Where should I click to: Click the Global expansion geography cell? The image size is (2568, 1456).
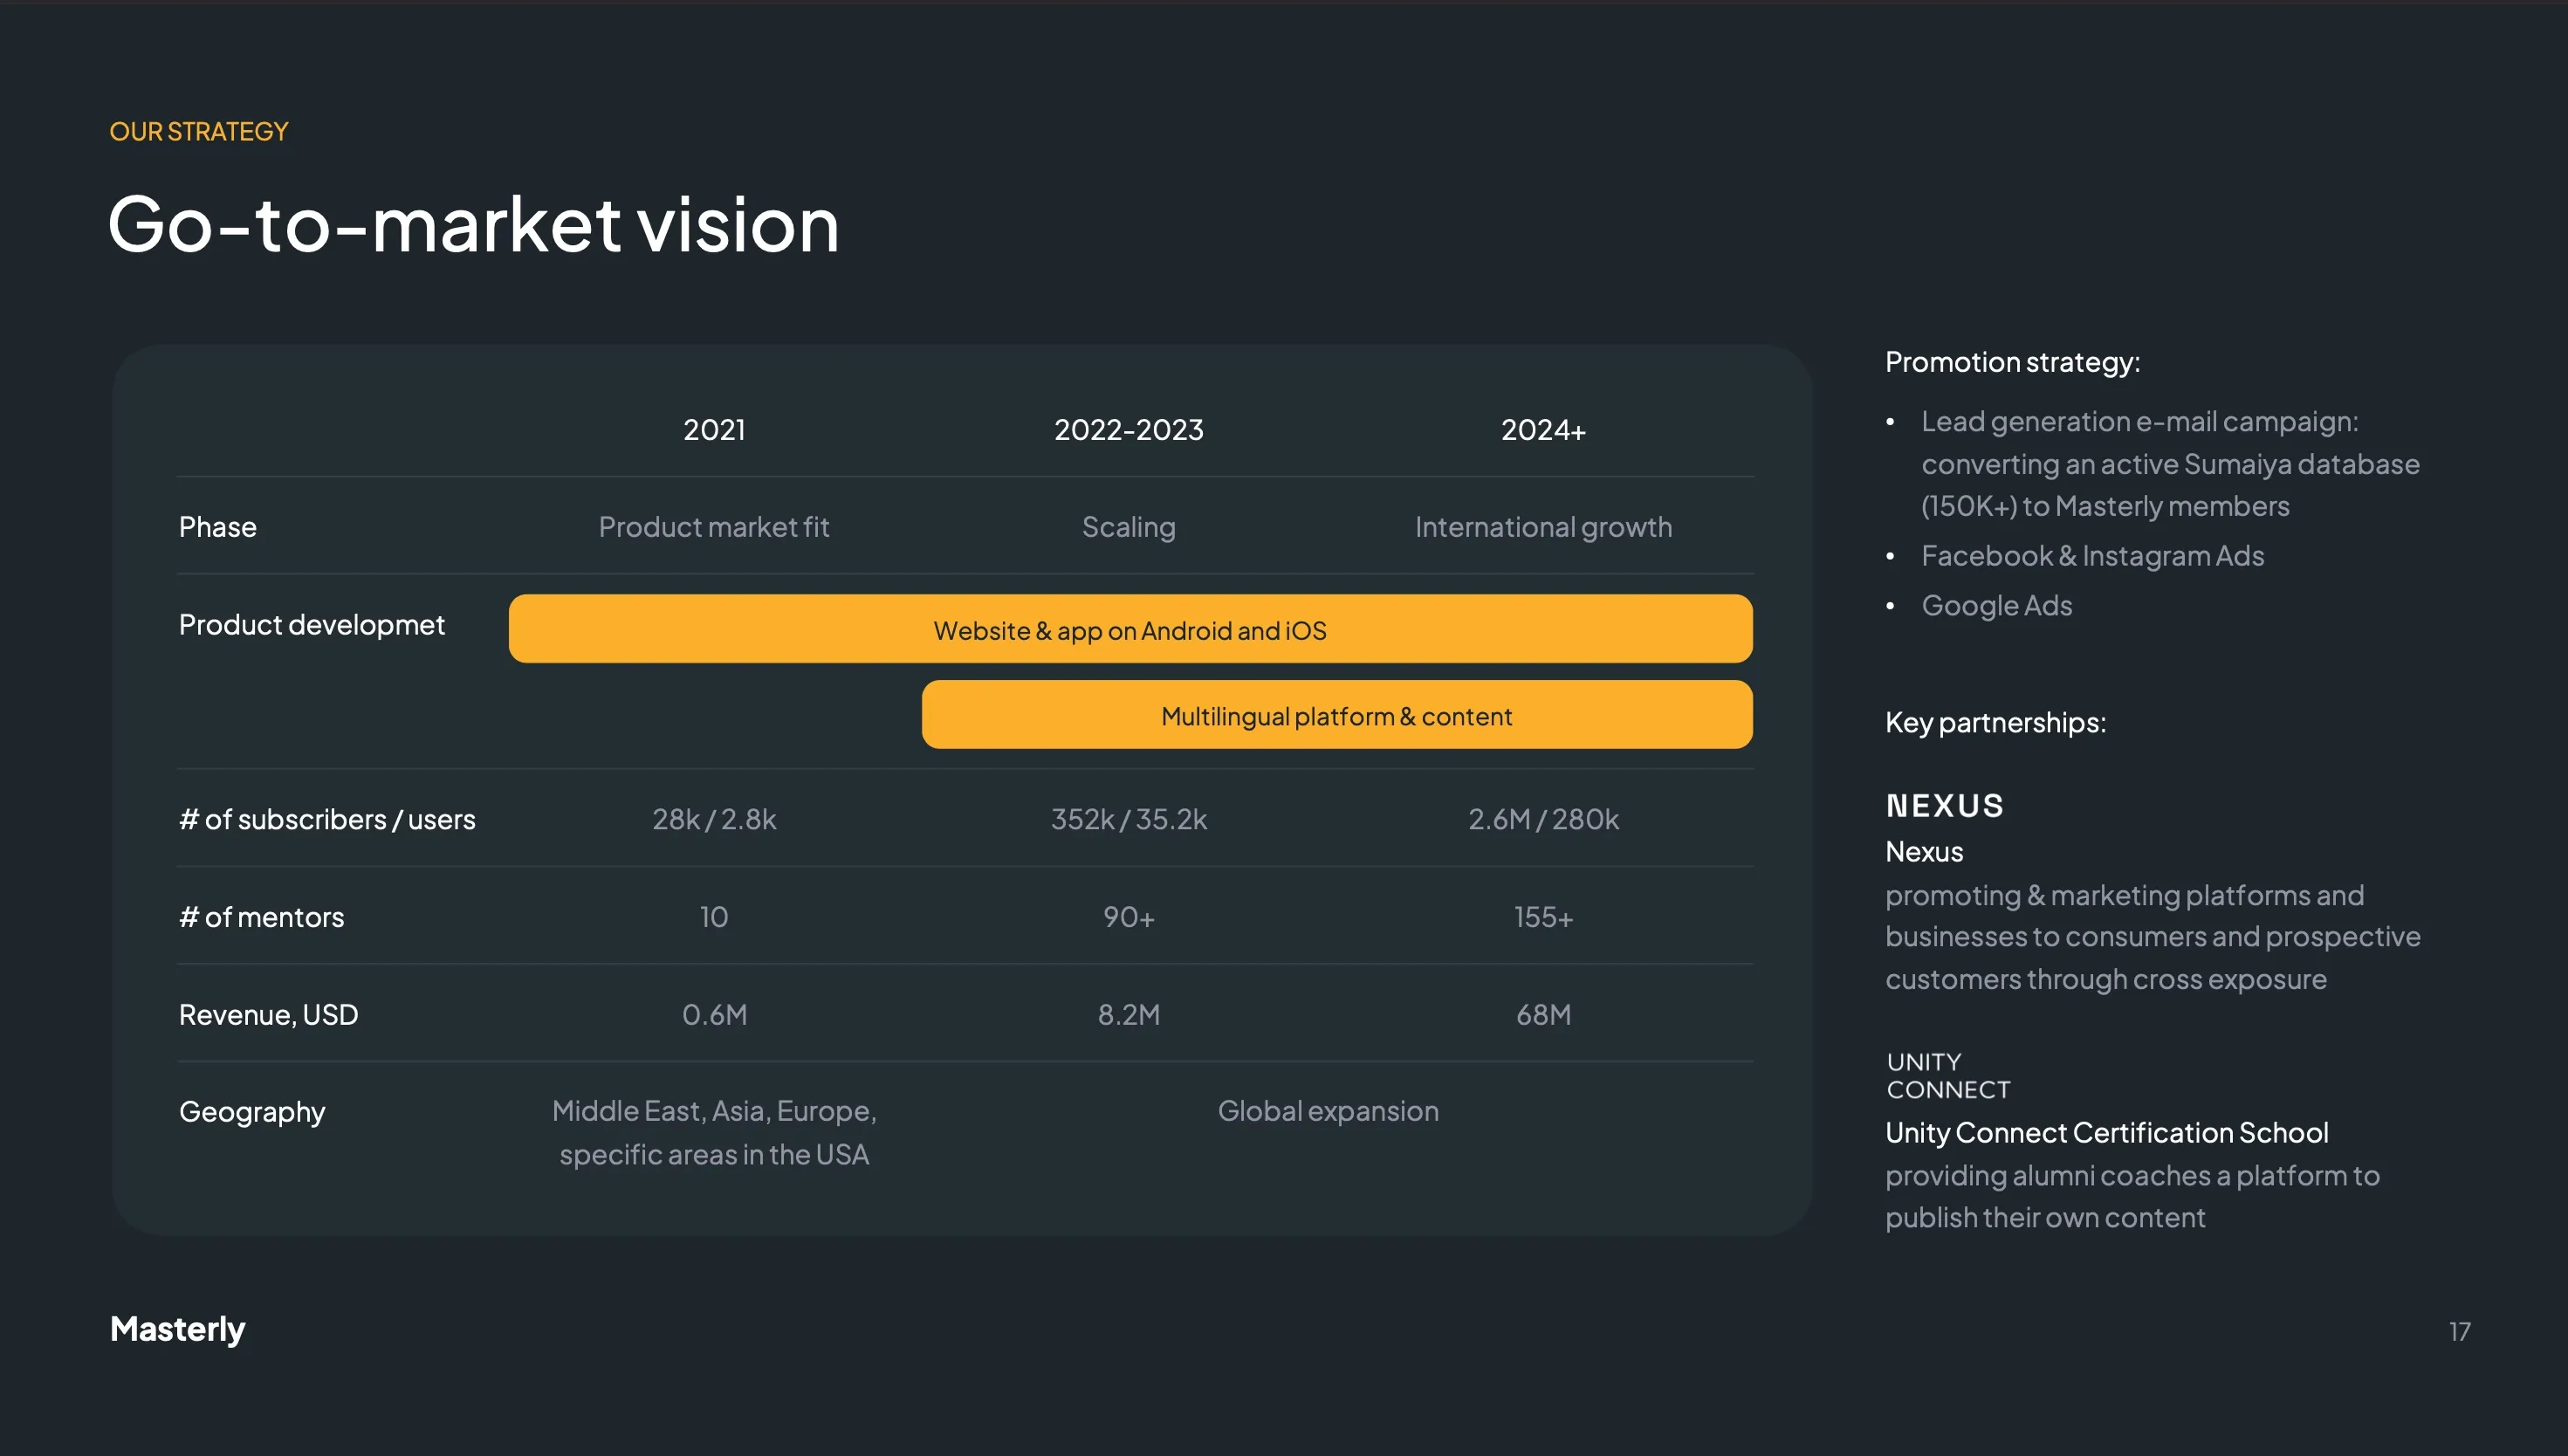tap(1328, 1111)
